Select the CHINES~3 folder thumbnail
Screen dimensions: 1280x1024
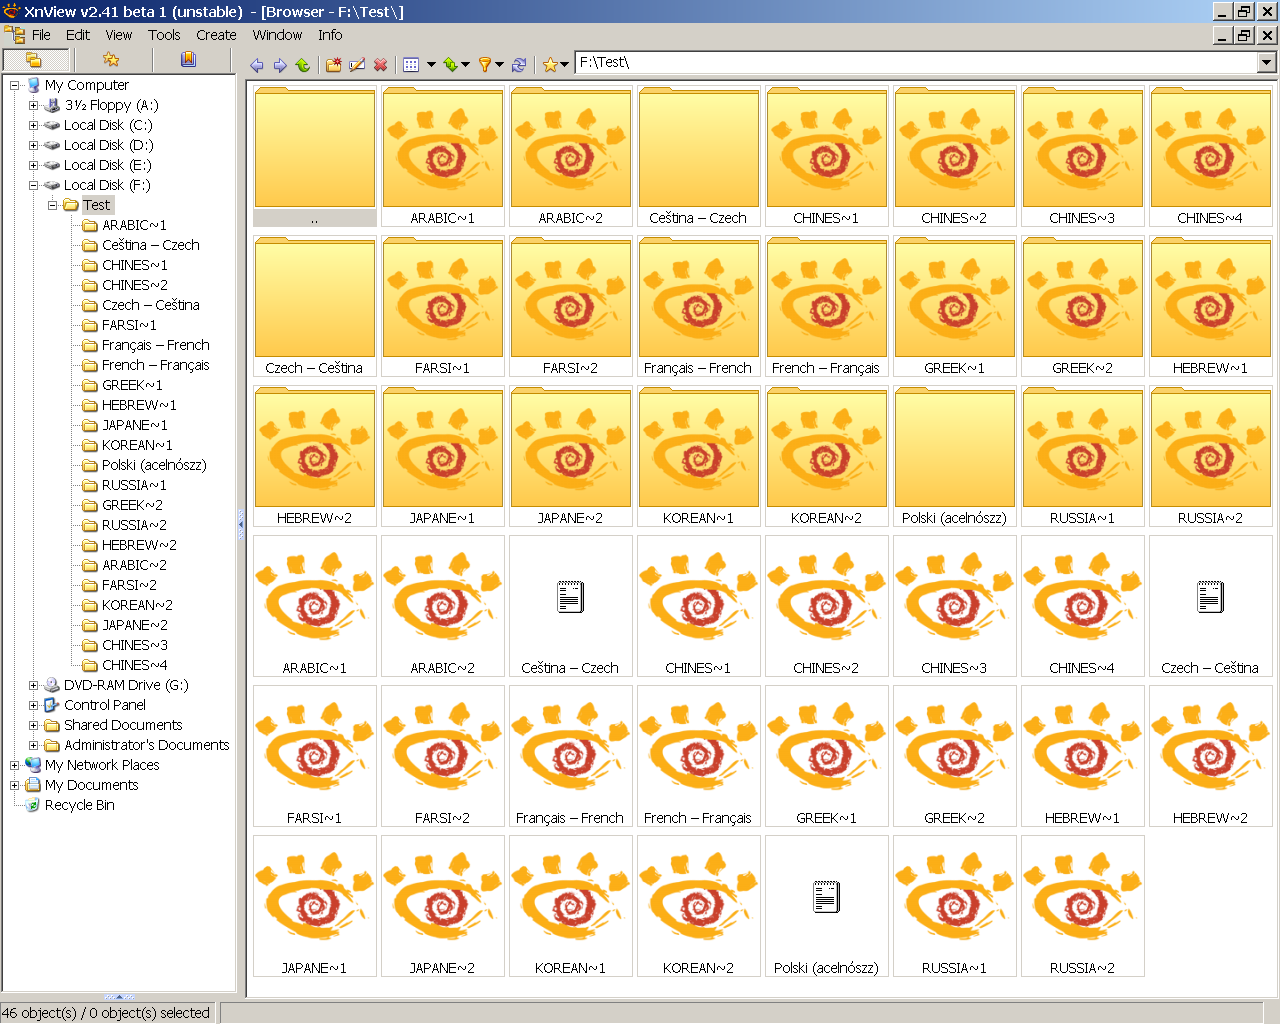tap(1083, 156)
